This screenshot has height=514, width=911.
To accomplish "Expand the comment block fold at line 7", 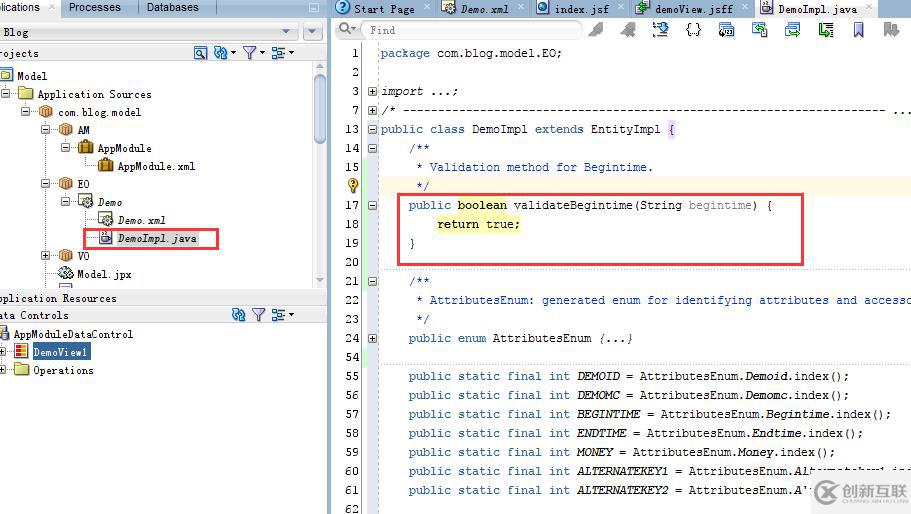I will click(x=372, y=110).
